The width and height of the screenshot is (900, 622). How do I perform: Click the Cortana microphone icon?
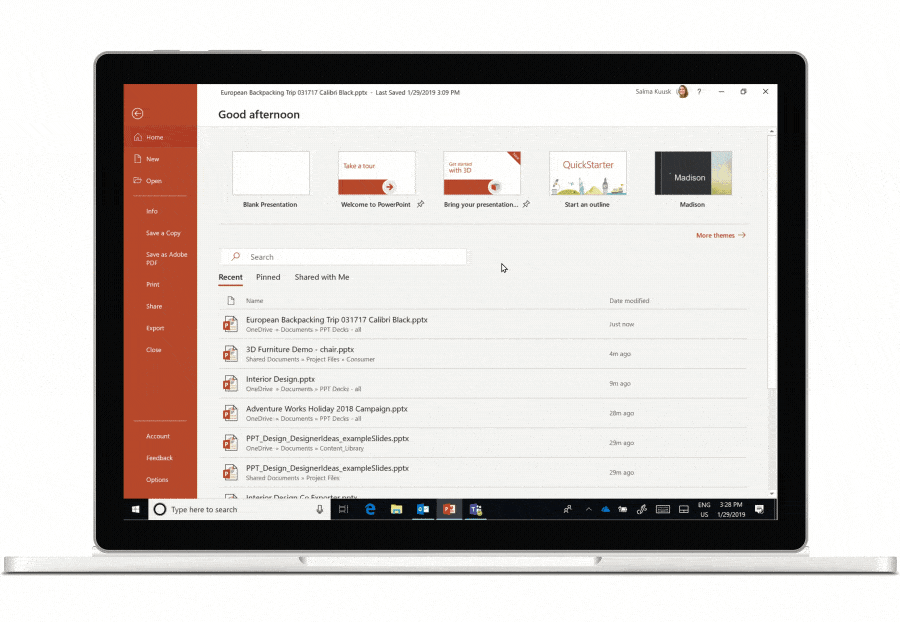(x=320, y=509)
